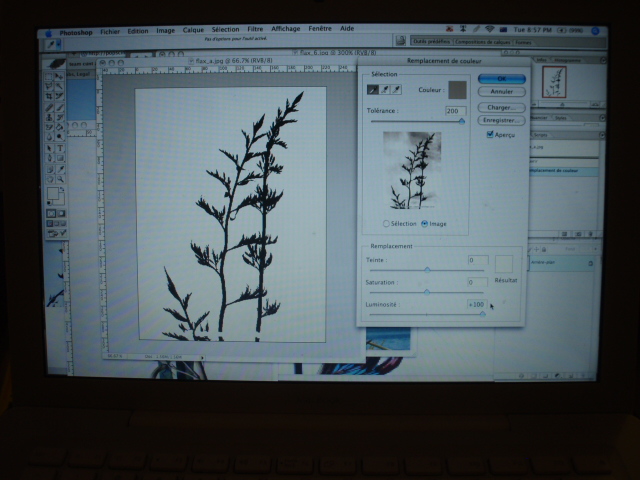The image size is (640, 480).
Task: Select the Pen tool
Action: click(x=49, y=158)
